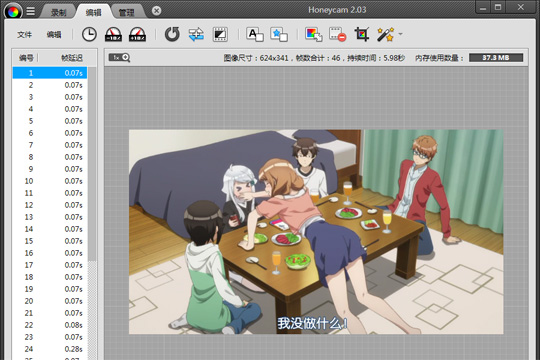Select the yo-yo loop arrows icon

[x=196, y=34]
